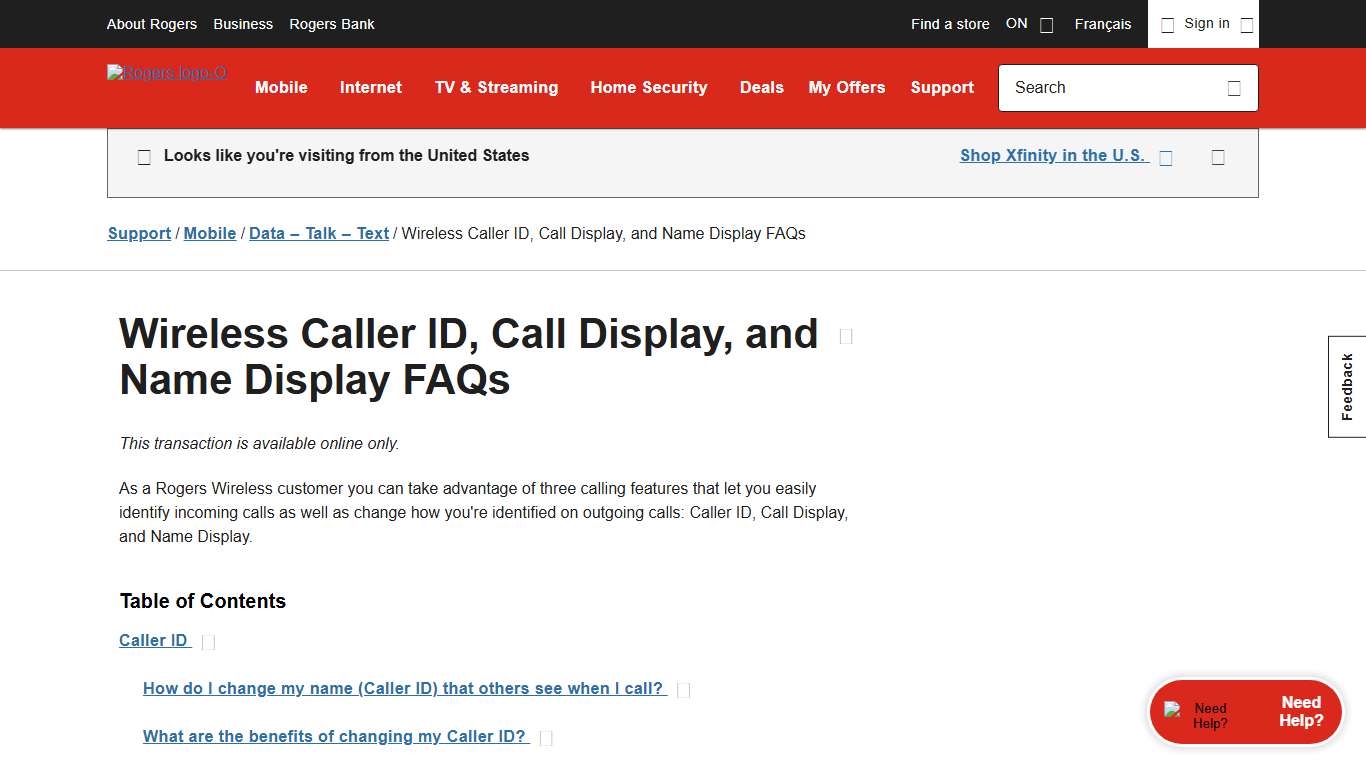Follow the 'Shop Xfinity in the U.S.' link
The image size is (1366, 768).
(1052, 155)
